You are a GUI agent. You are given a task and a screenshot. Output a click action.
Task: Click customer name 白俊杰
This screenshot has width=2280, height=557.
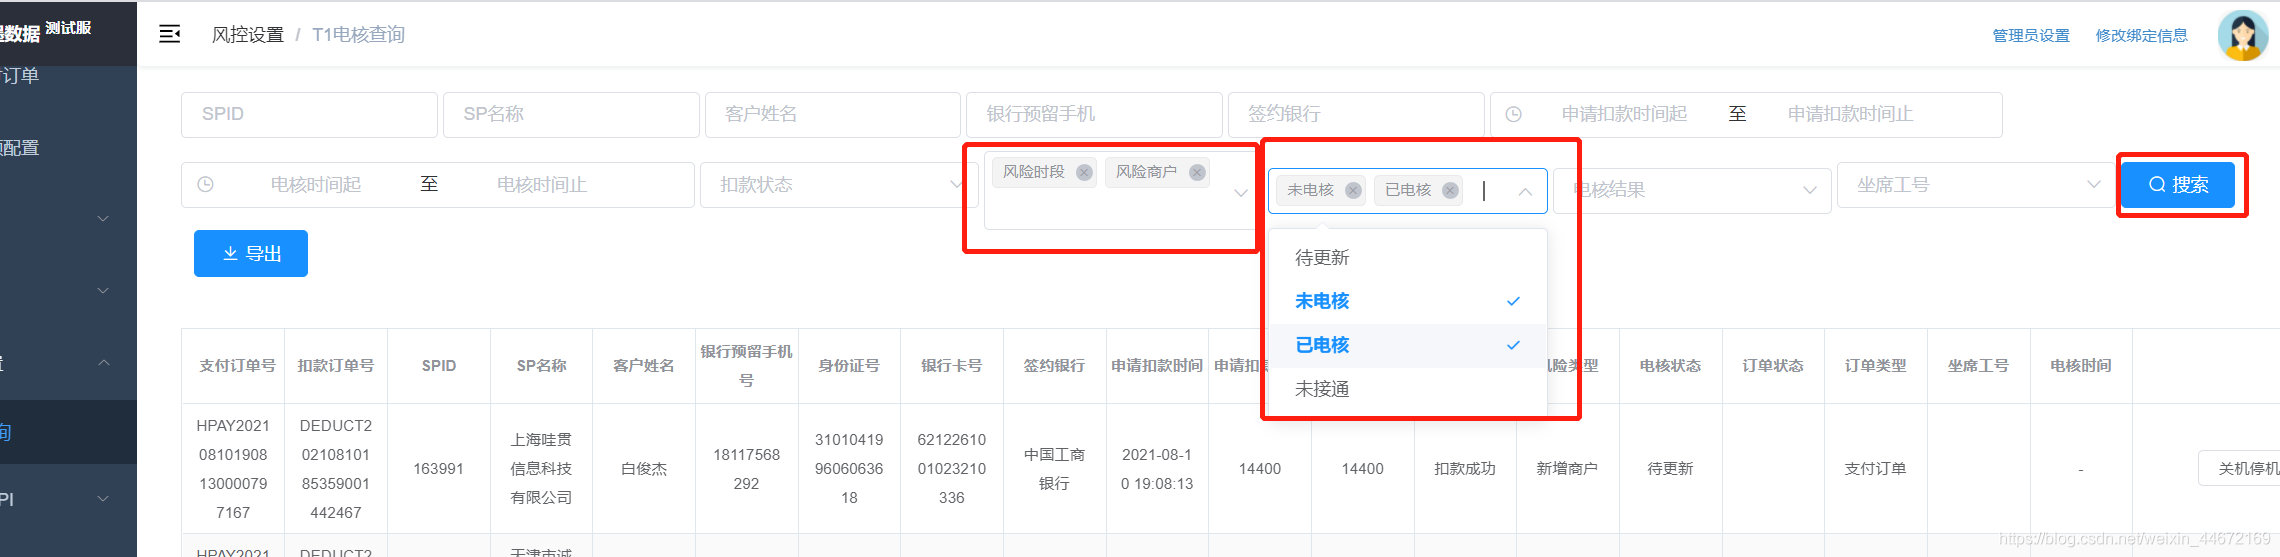tap(644, 468)
